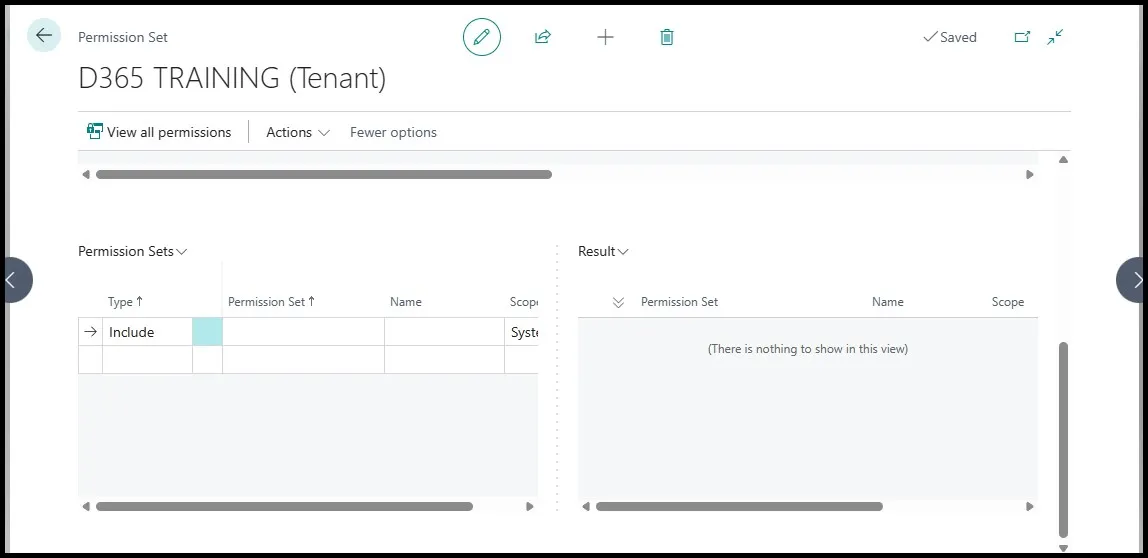Click Scope header in Result grid
Image resolution: width=1148 pixels, height=558 pixels.
[1007, 302]
